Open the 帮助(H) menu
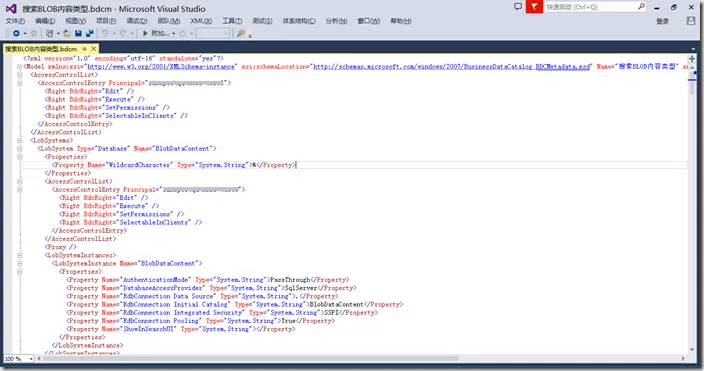Viewport: 704px width, 371px height. coord(400,21)
